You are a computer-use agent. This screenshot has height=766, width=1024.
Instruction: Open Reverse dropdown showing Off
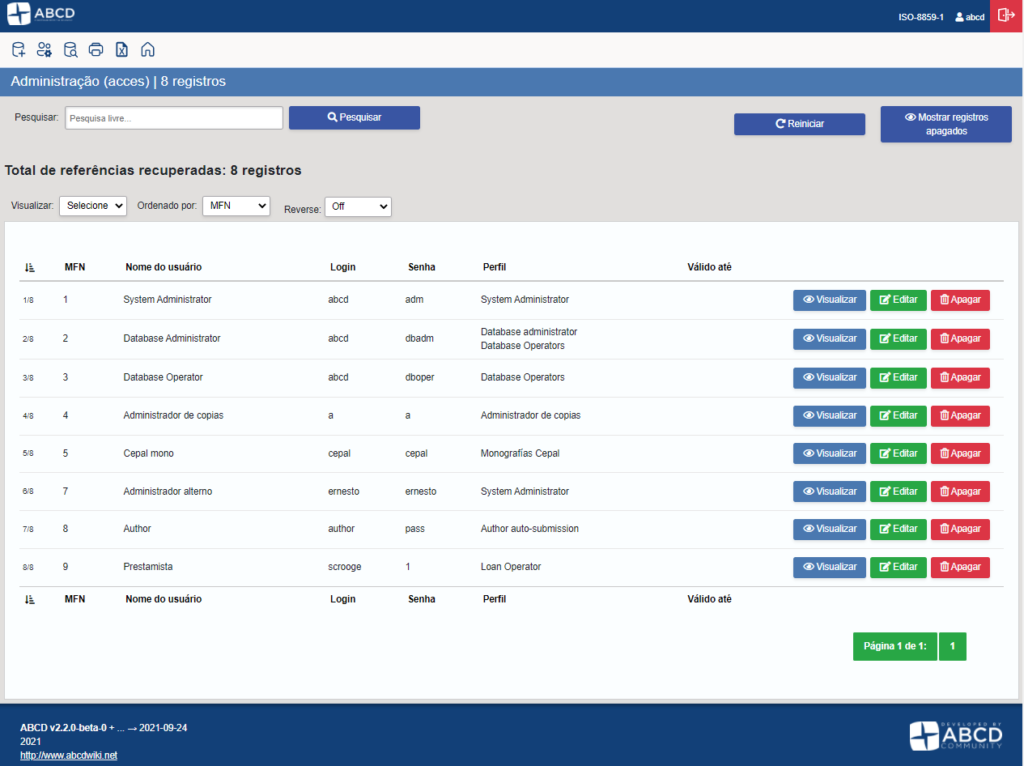pyautogui.click(x=358, y=206)
